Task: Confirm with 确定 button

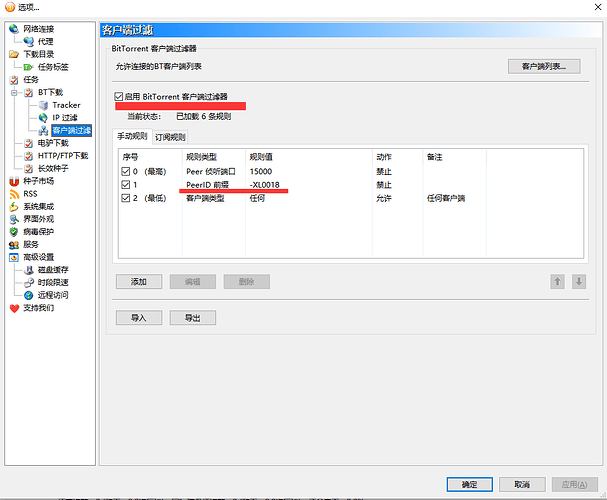Action: (x=470, y=484)
